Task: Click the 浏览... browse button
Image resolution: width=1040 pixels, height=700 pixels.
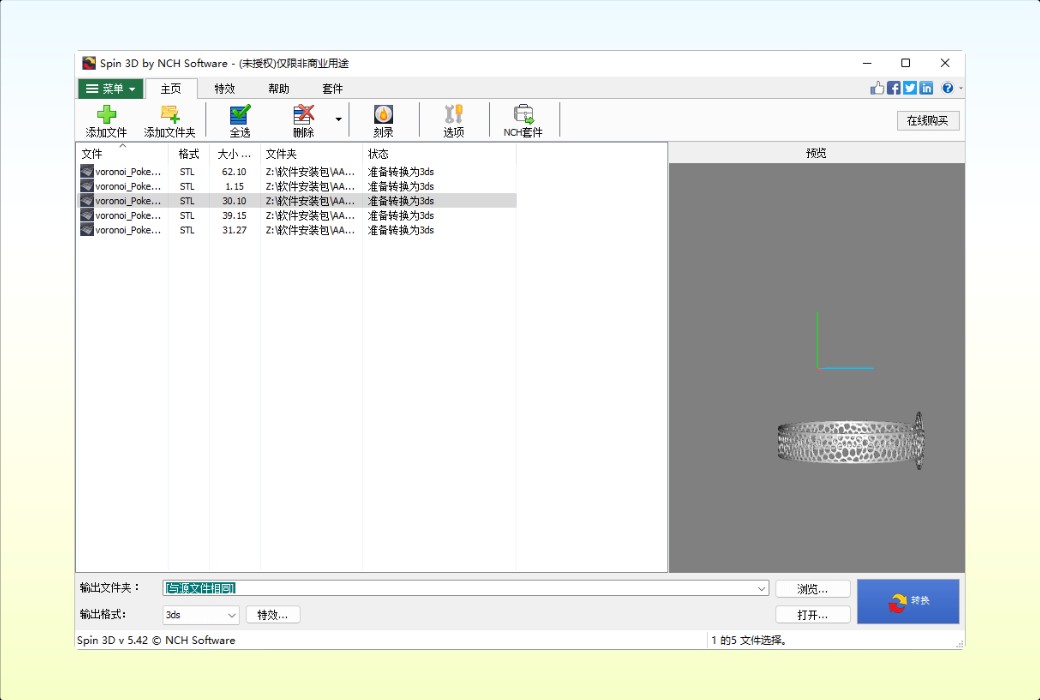Action: pyautogui.click(x=812, y=589)
